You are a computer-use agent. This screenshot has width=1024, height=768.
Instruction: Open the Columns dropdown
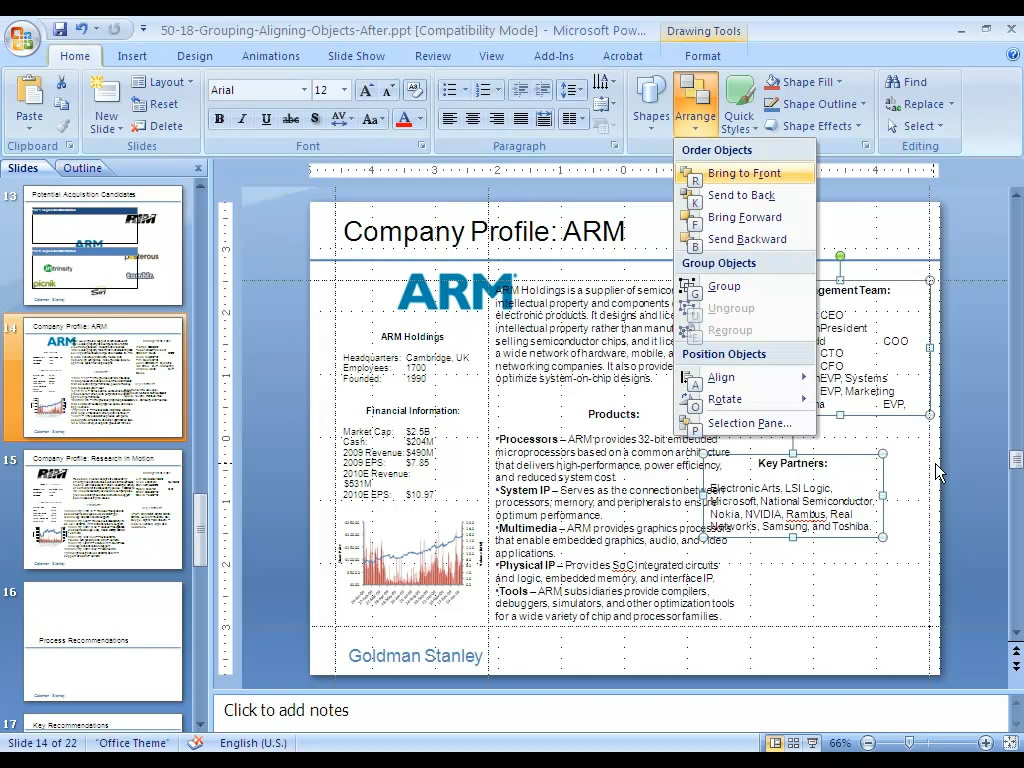click(x=573, y=119)
